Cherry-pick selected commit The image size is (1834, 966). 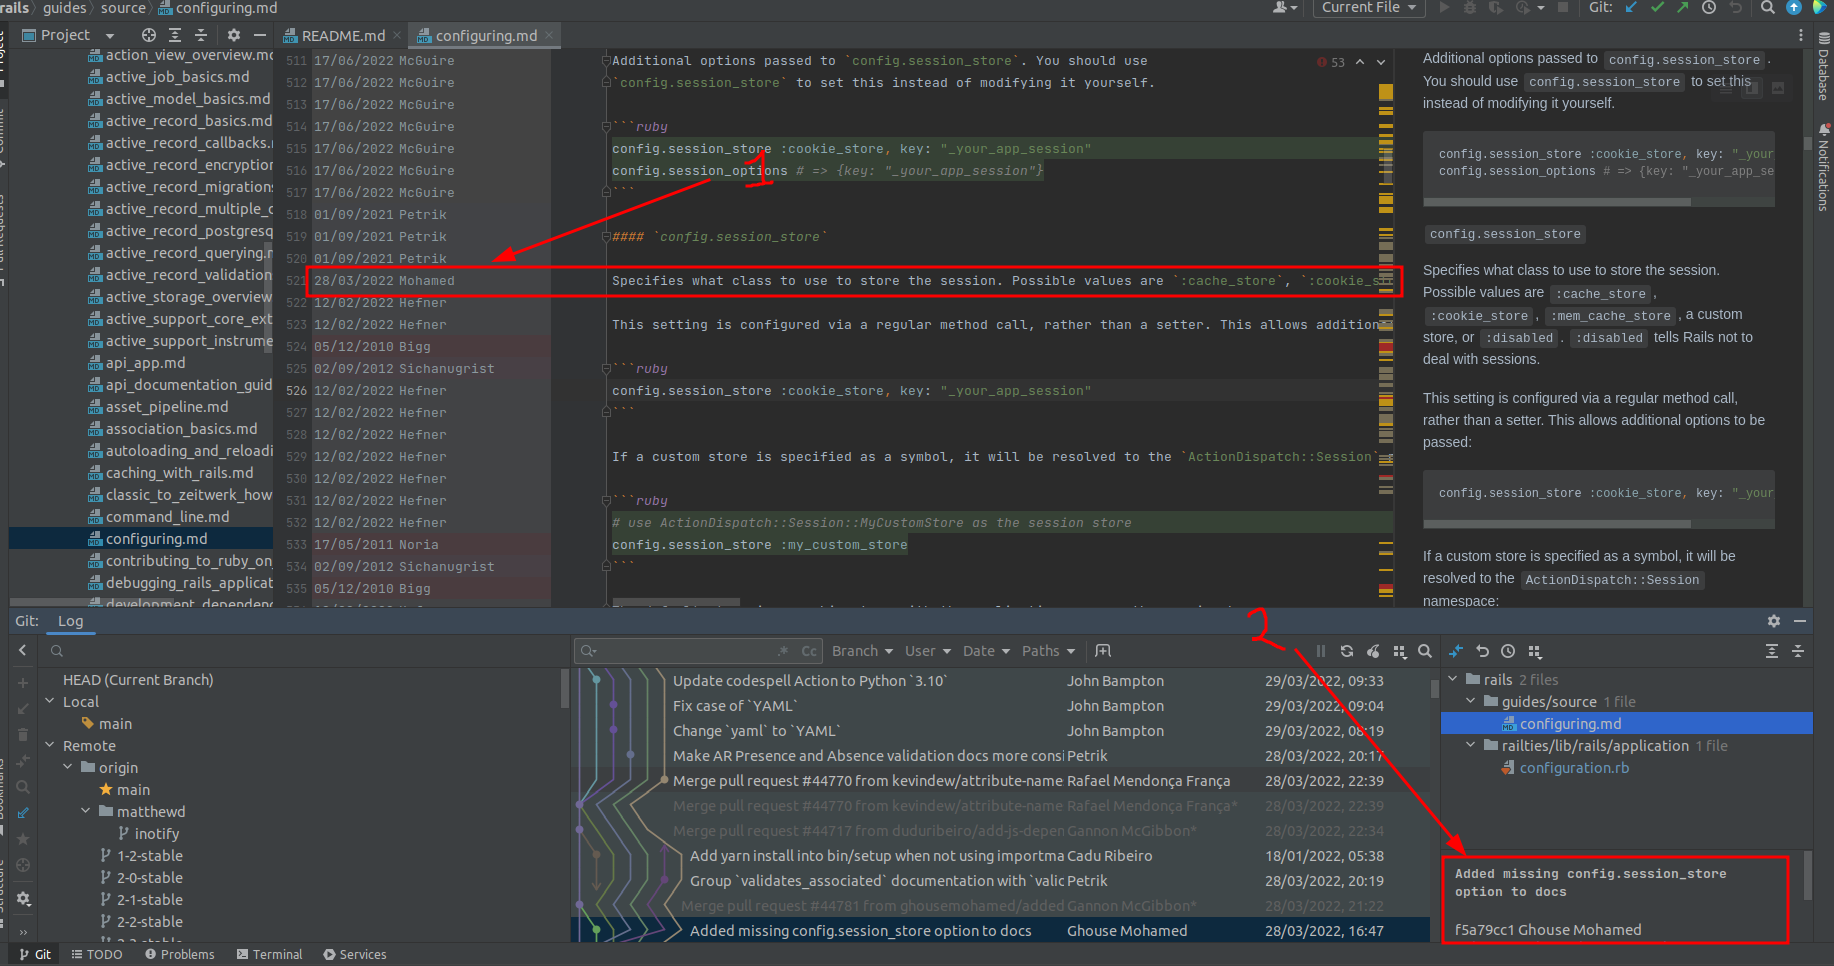click(x=1373, y=651)
